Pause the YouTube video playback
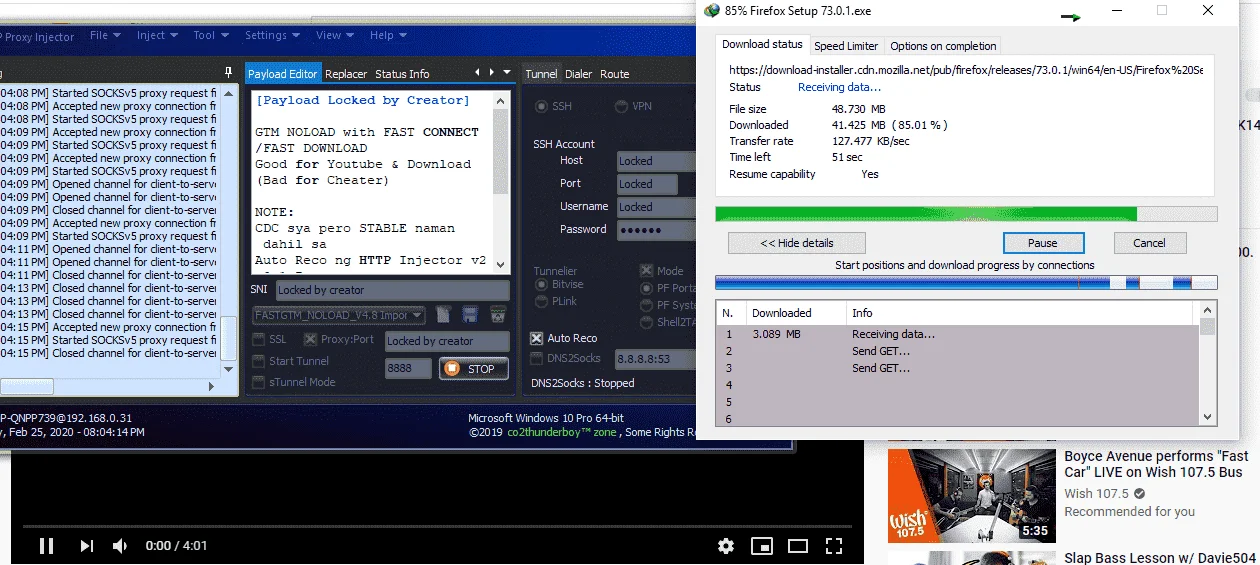 point(46,546)
